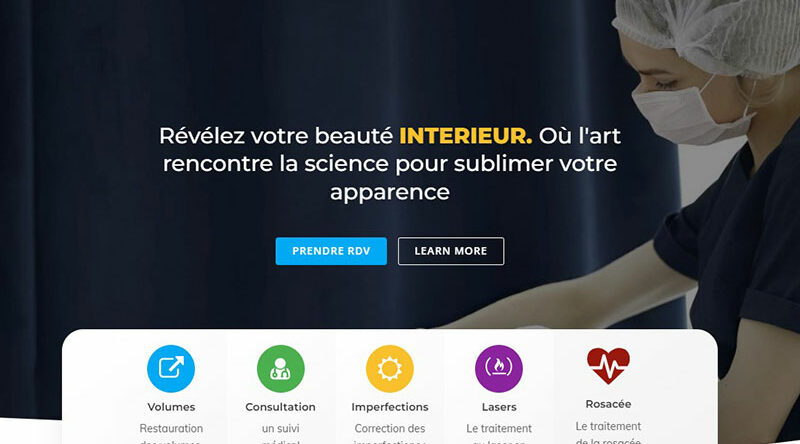Screen dimensions: 800x444
Task: Click 'Le traitement' description under Rosacée
Action: coord(608,426)
